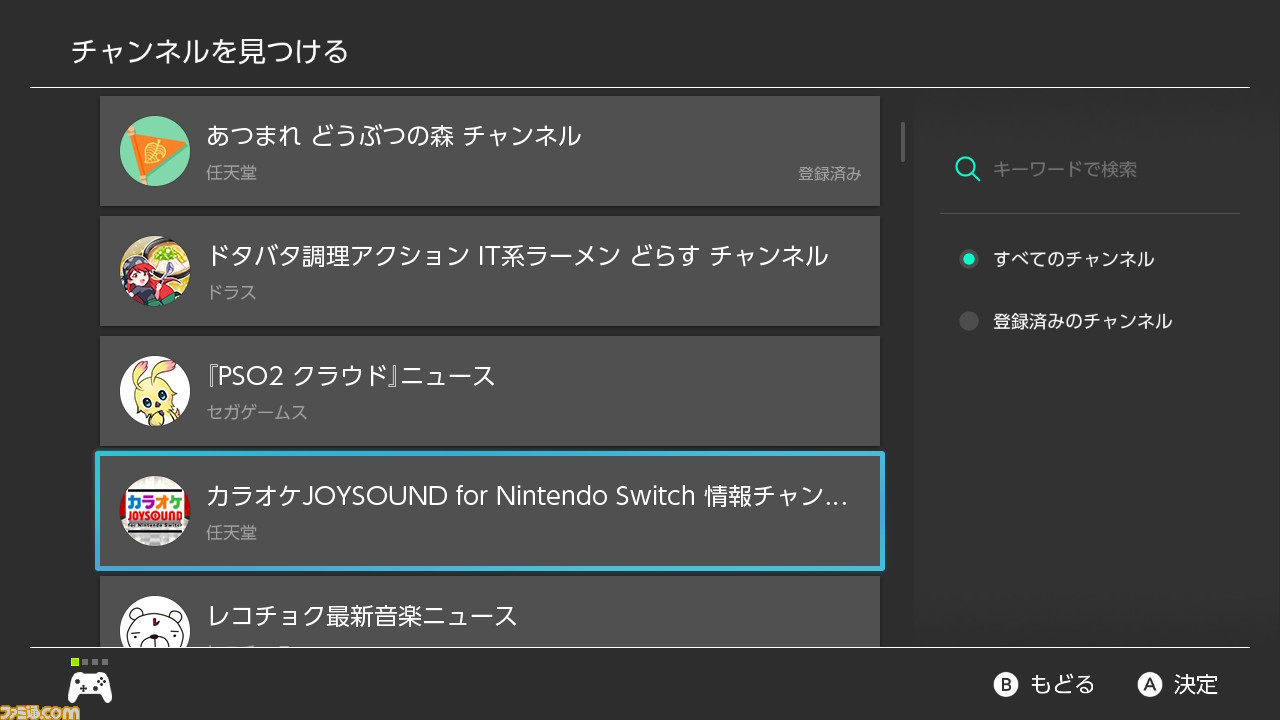
Task: Select the 登録済みのチャンネル radio option
Action: click(x=1066, y=321)
